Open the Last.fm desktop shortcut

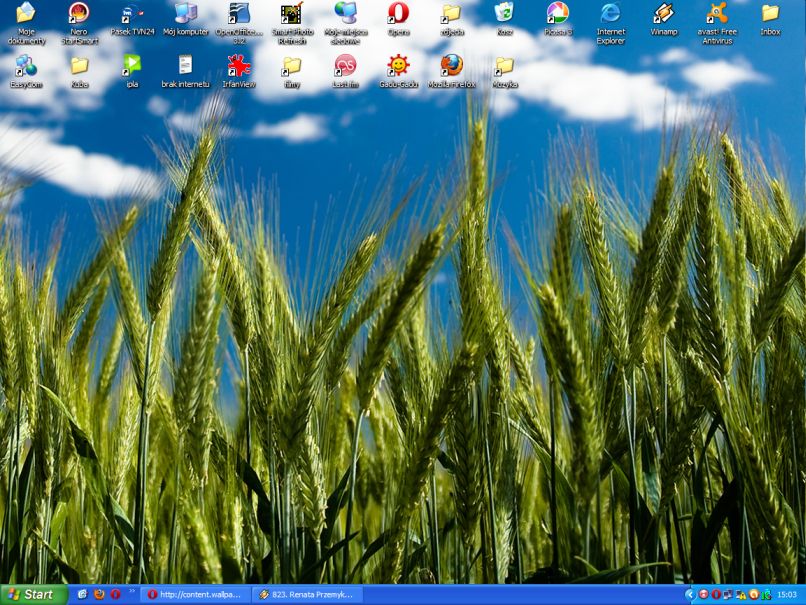click(x=345, y=66)
